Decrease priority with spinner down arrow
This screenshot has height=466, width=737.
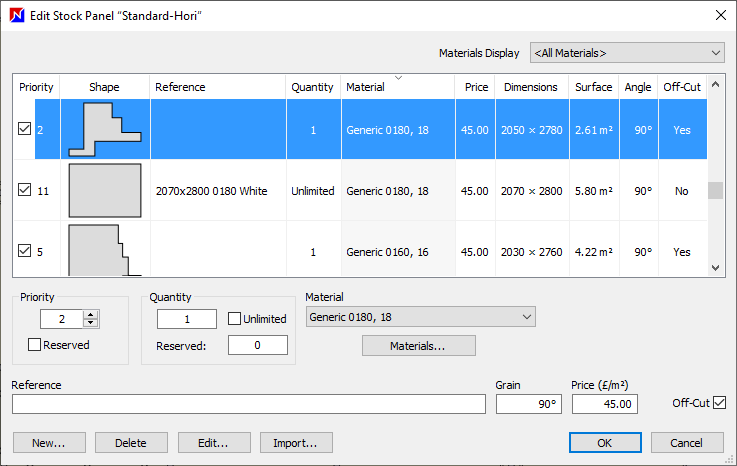pos(90,323)
